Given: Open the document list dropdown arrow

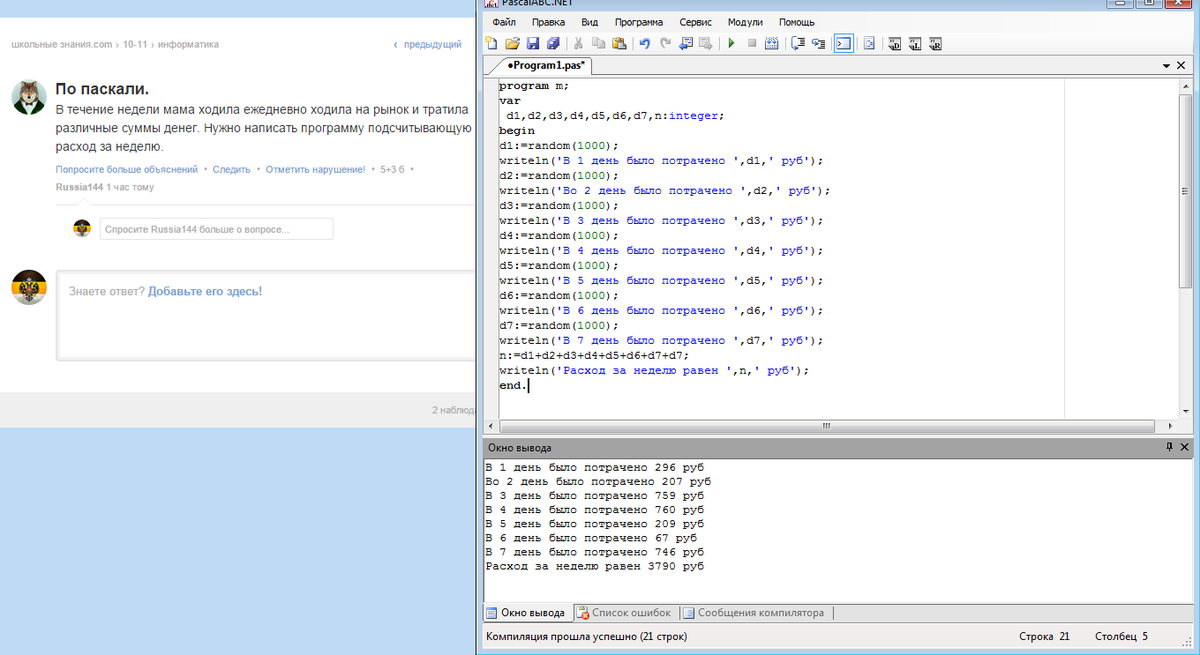Looking at the screenshot, I should (x=1166, y=65).
